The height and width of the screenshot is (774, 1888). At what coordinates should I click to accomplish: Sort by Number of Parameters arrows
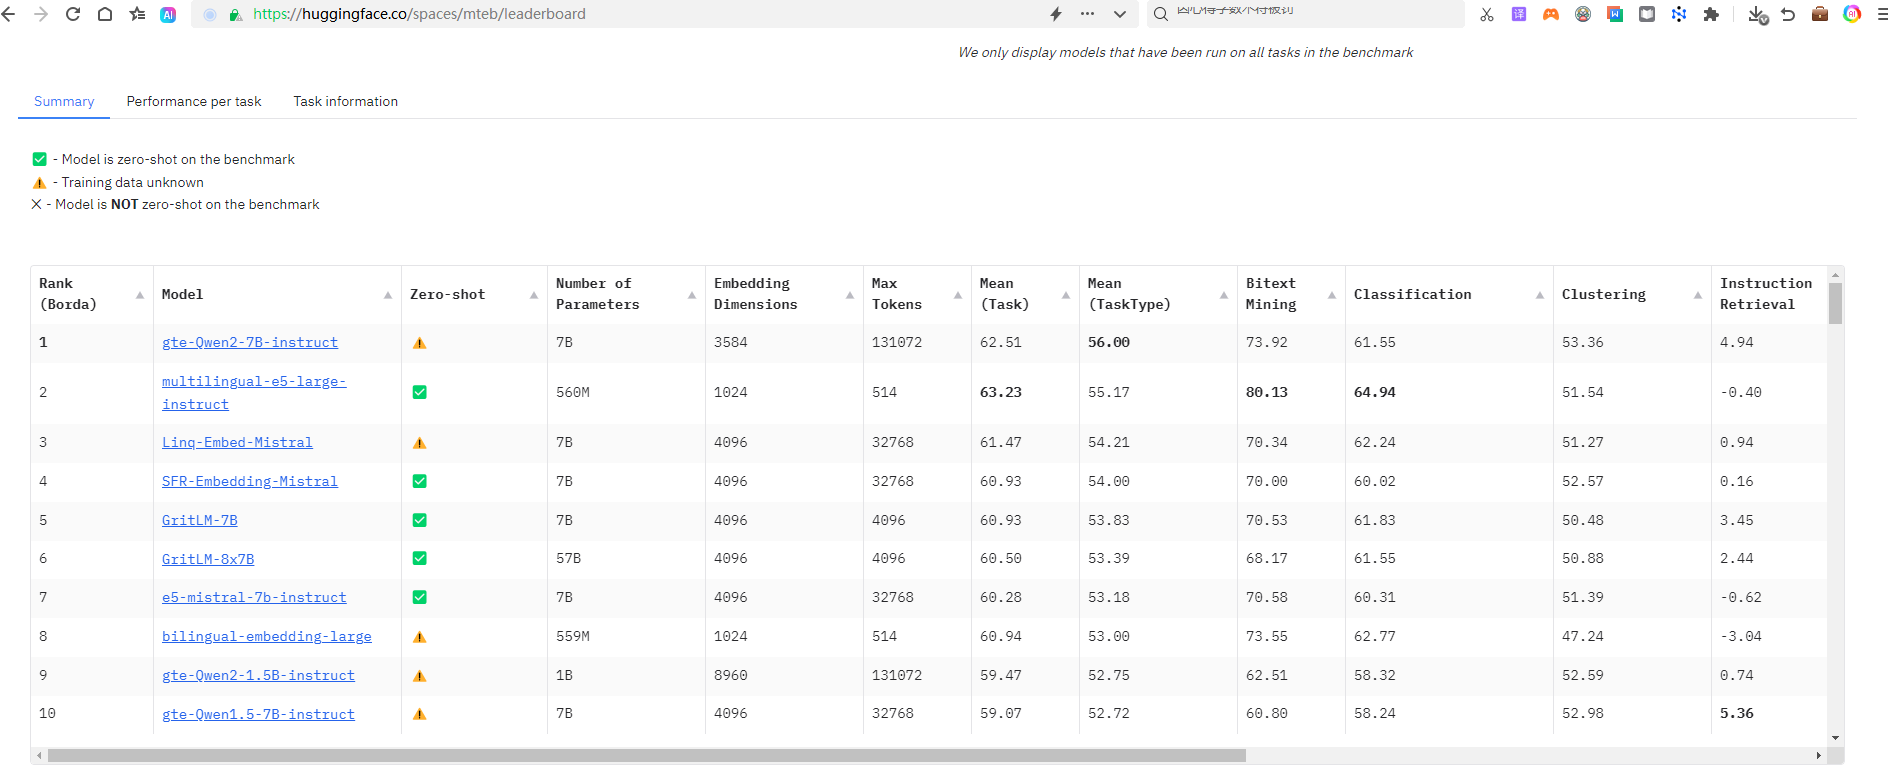tap(692, 295)
